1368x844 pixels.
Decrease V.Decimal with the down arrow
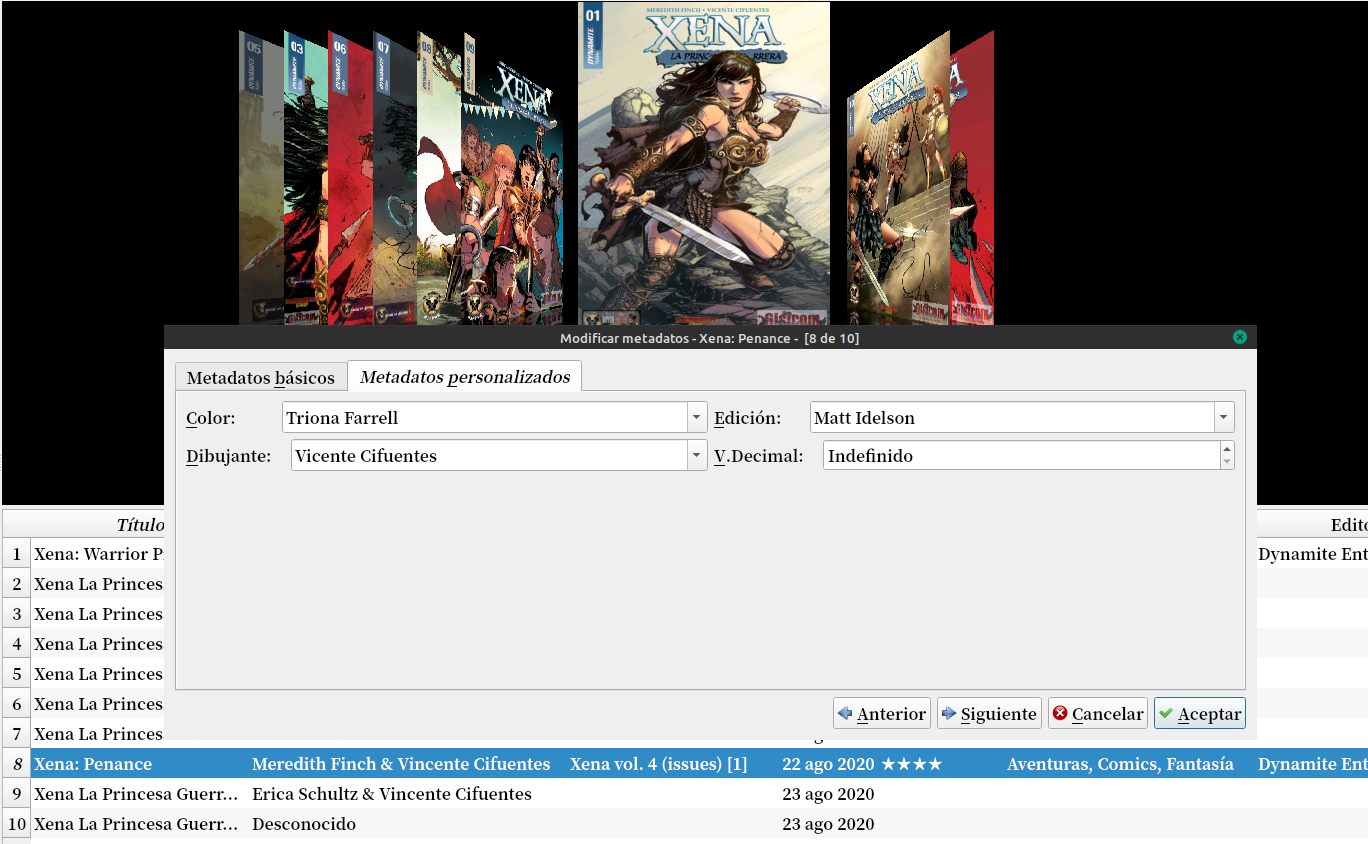tap(1227, 462)
